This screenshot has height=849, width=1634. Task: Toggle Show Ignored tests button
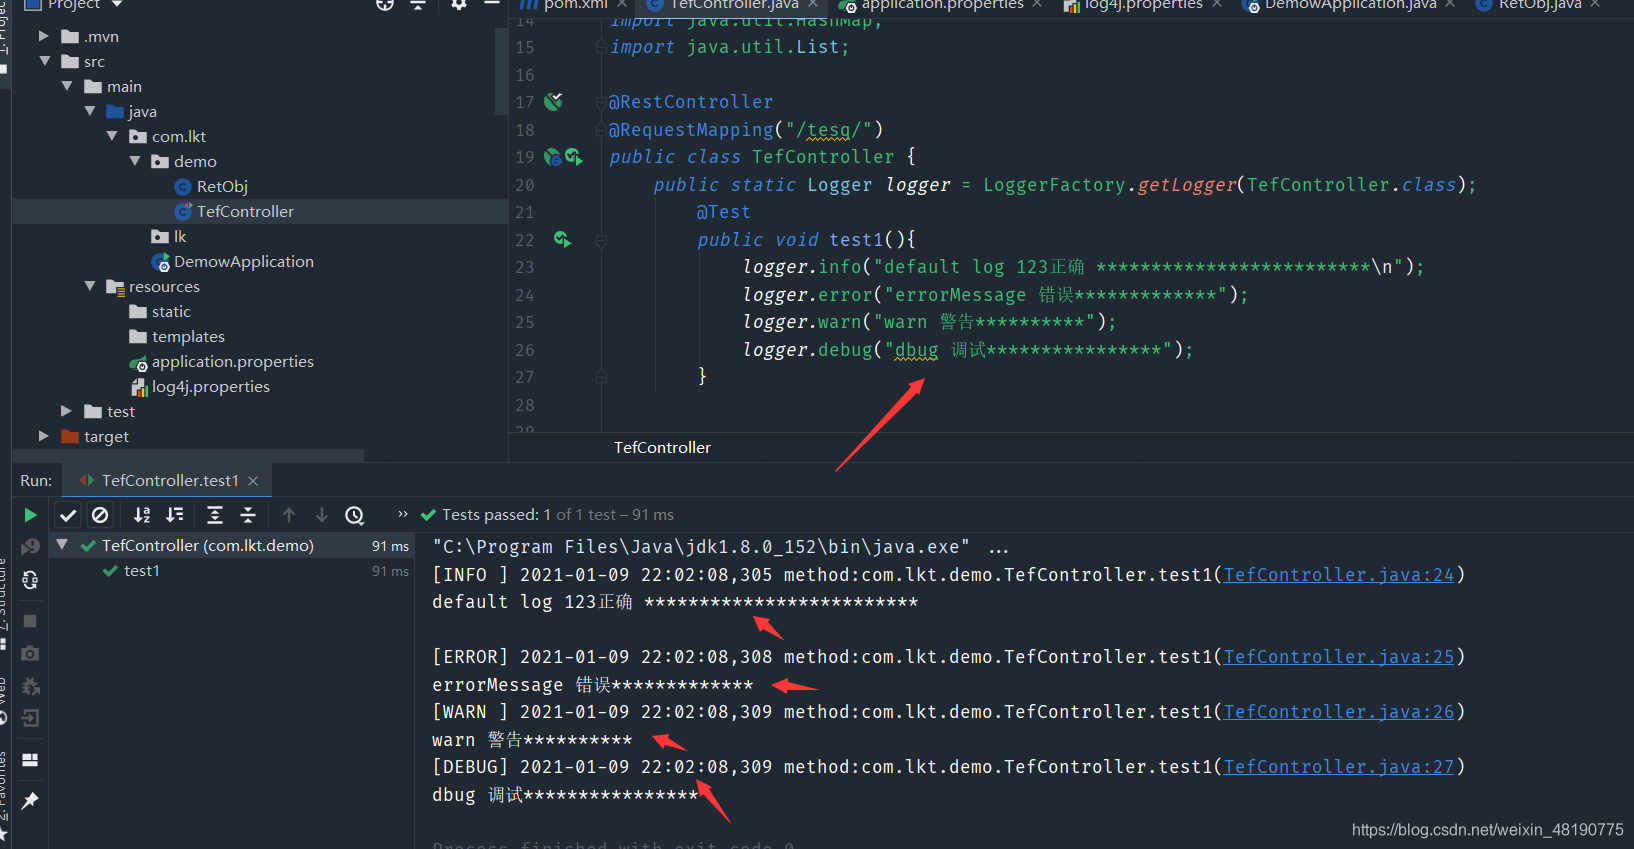coord(100,515)
